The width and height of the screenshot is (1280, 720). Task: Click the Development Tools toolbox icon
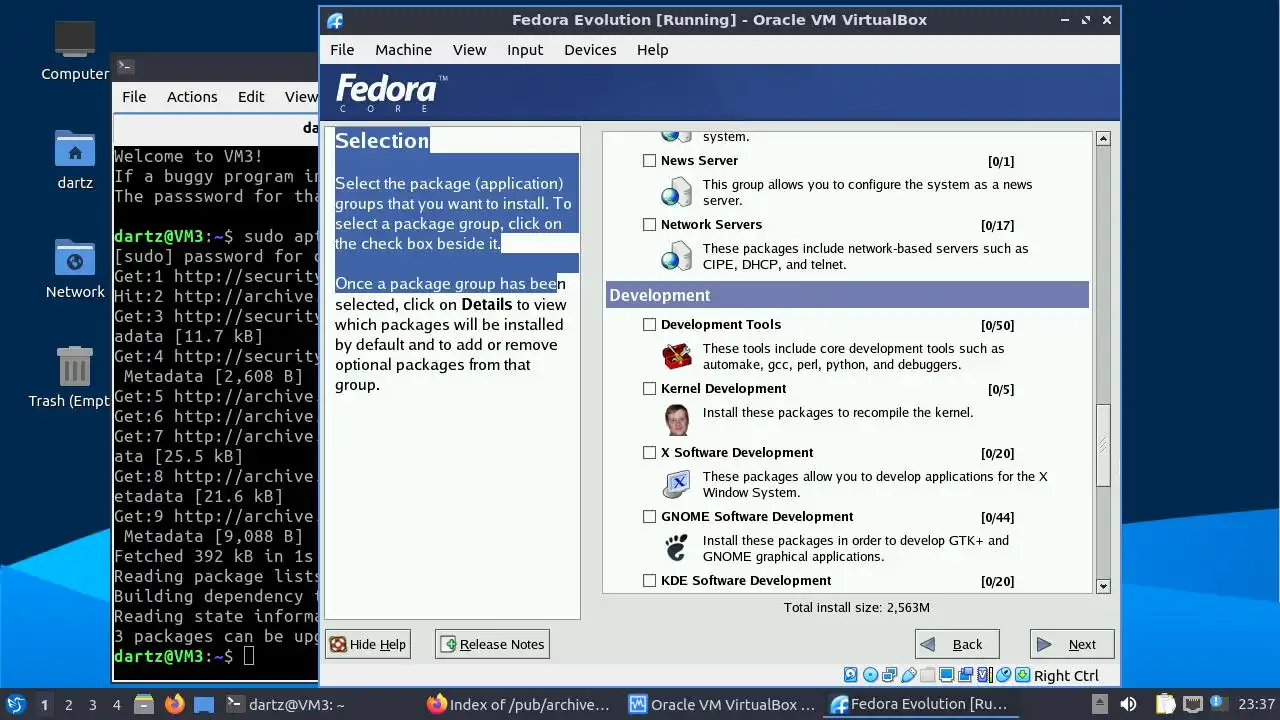[677, 356]
